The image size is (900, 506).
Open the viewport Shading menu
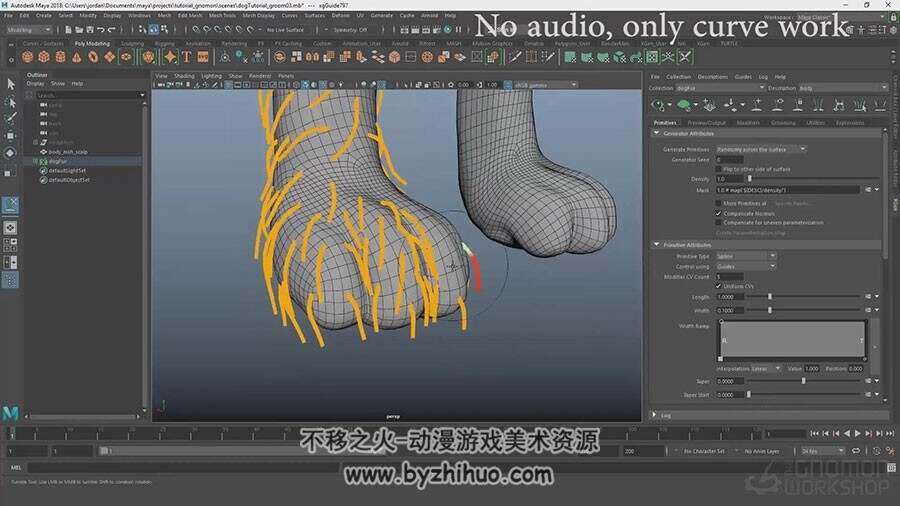184,76
